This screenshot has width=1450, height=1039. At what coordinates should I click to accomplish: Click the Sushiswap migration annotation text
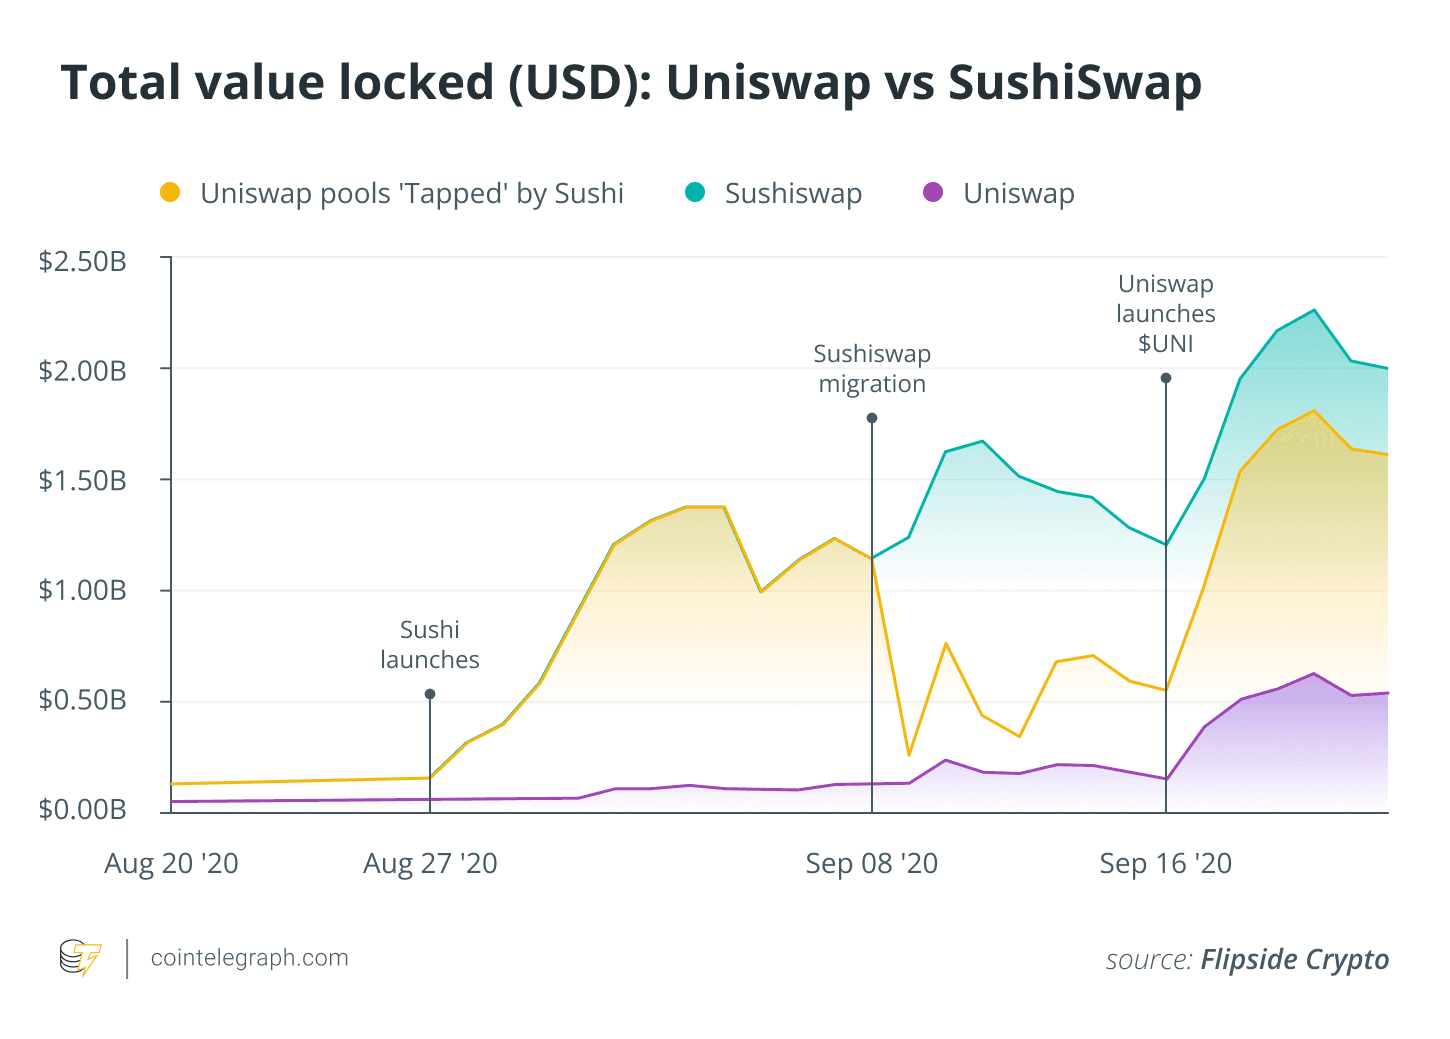[x=872, y=369]
